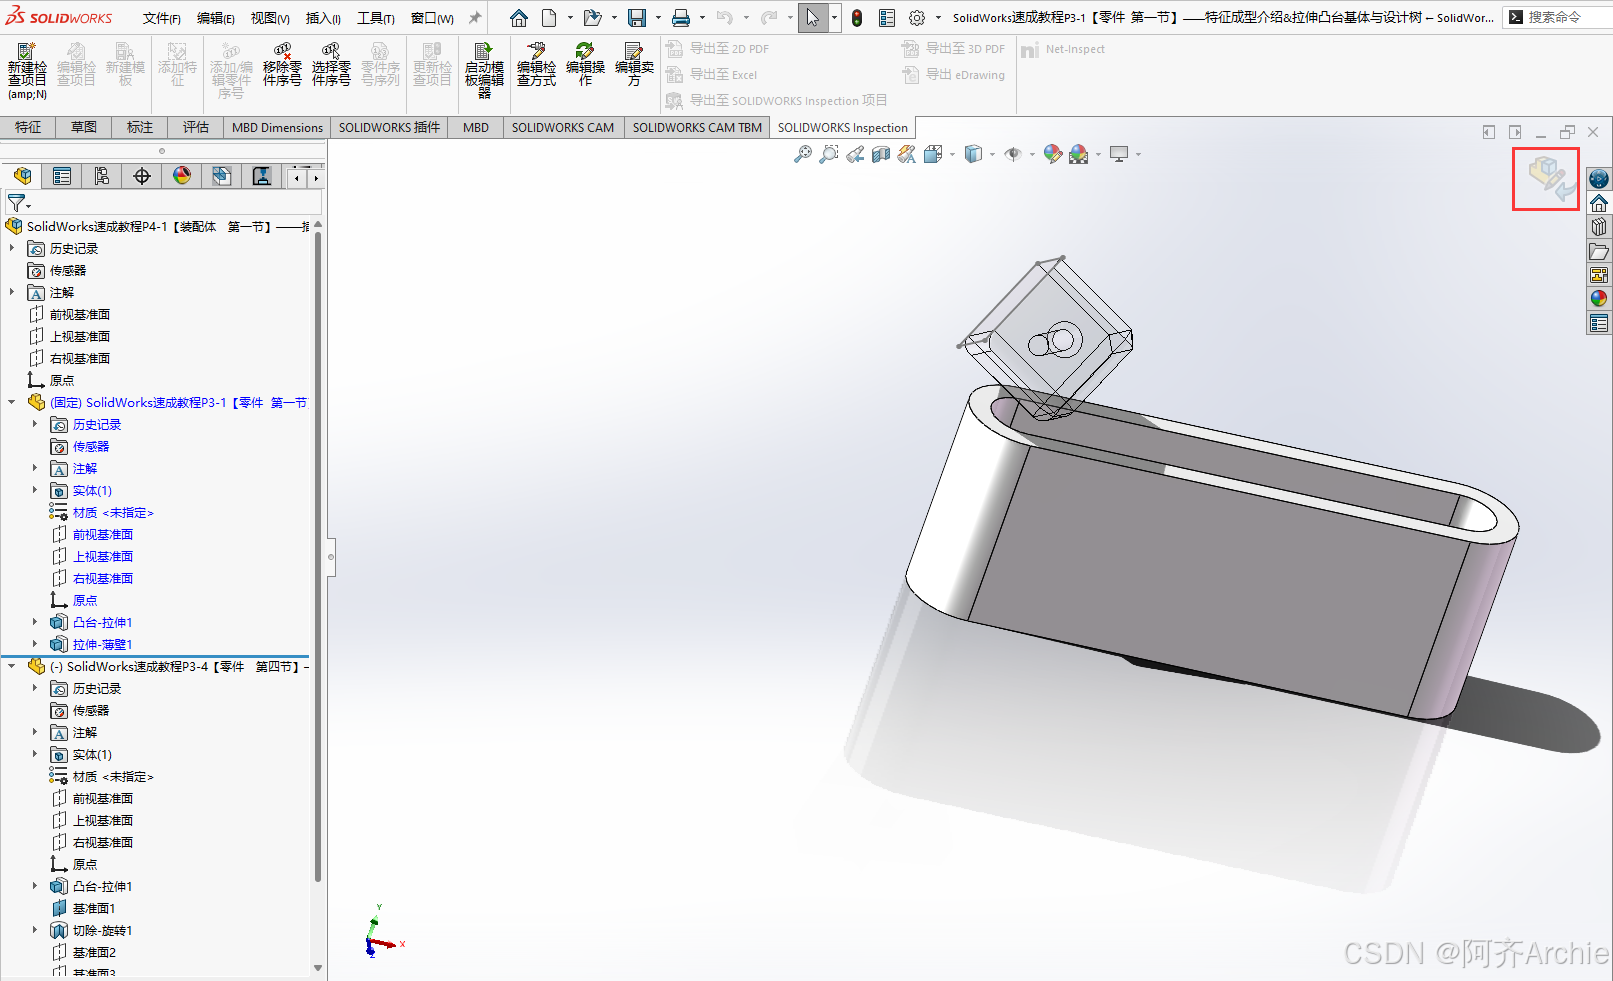Click the Rebuild traffic light icon
The height and width of the screenshot is (981, 1613).
[857, 18]
